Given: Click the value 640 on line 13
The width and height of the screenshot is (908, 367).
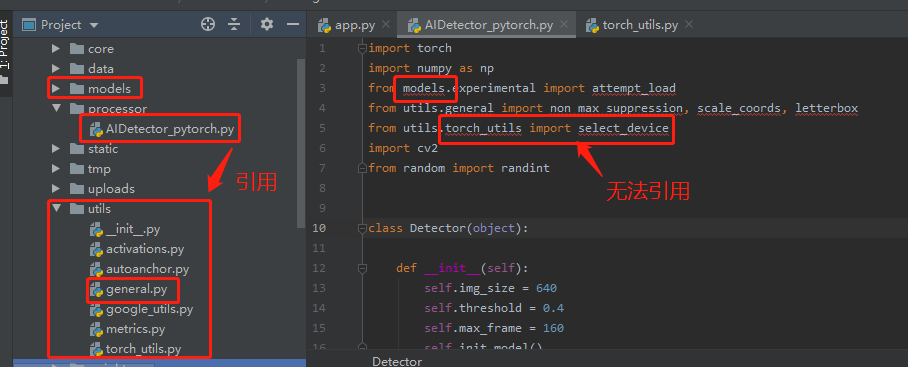Looking at the screenshot, I should coord(546,288).
